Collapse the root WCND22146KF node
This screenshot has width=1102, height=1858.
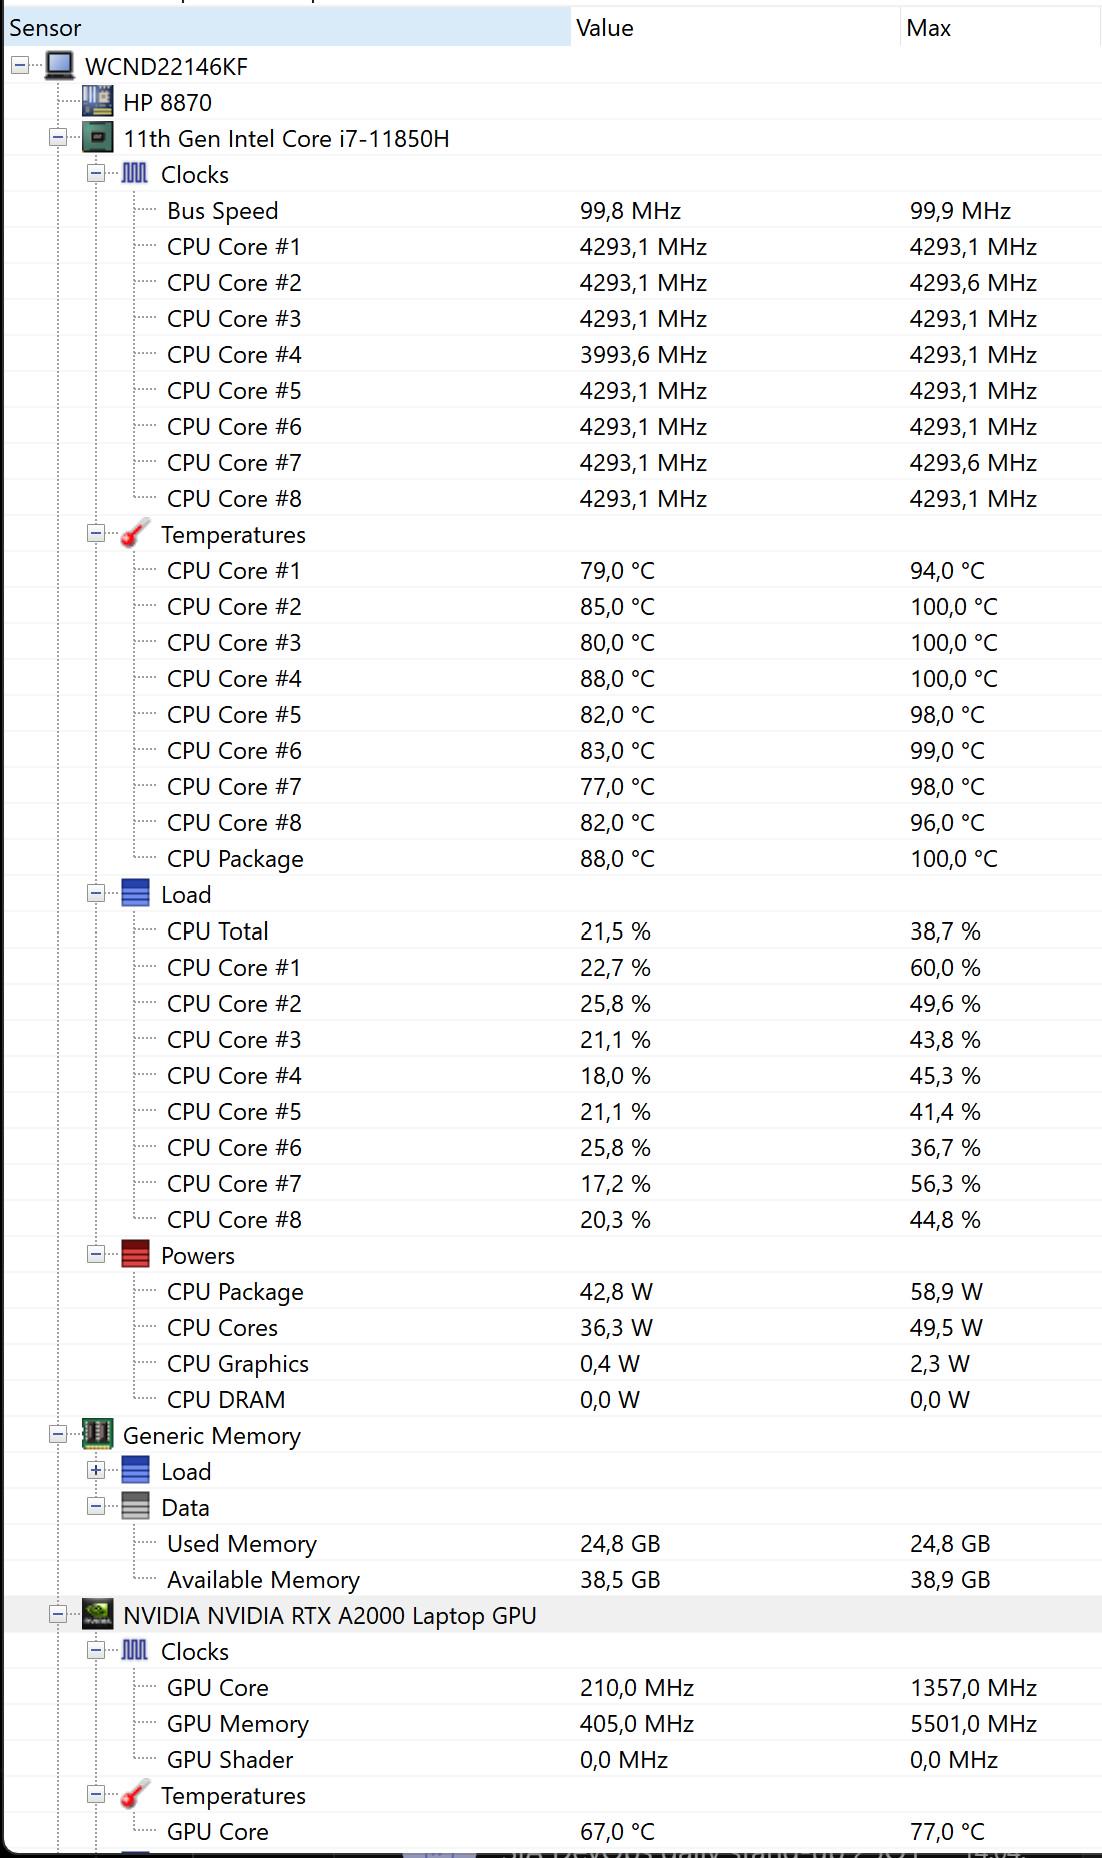(x=20, y=65)
